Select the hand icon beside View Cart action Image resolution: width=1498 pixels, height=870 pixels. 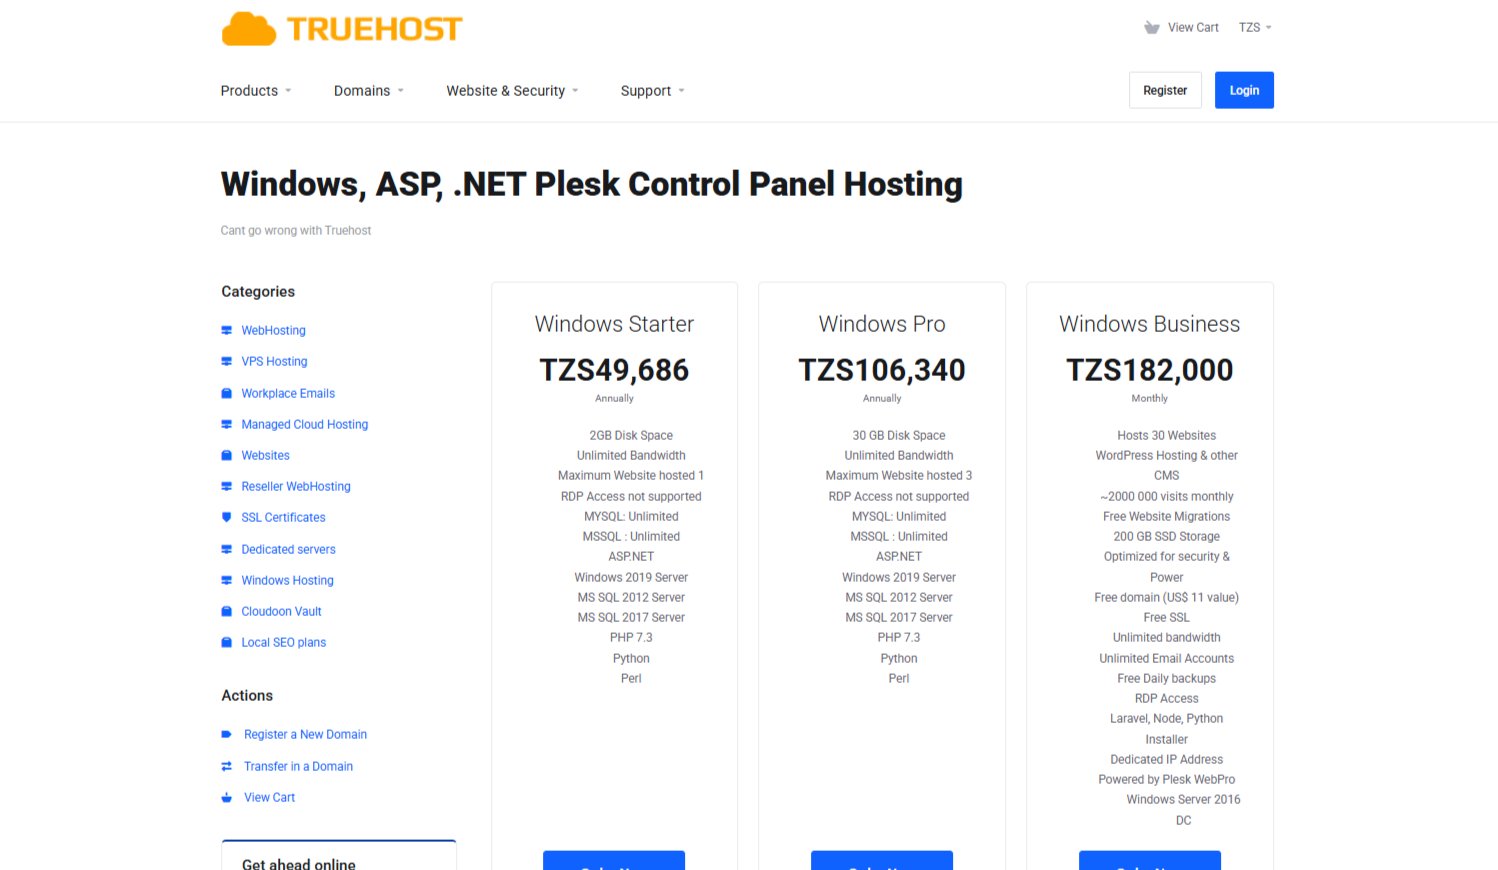228,797
